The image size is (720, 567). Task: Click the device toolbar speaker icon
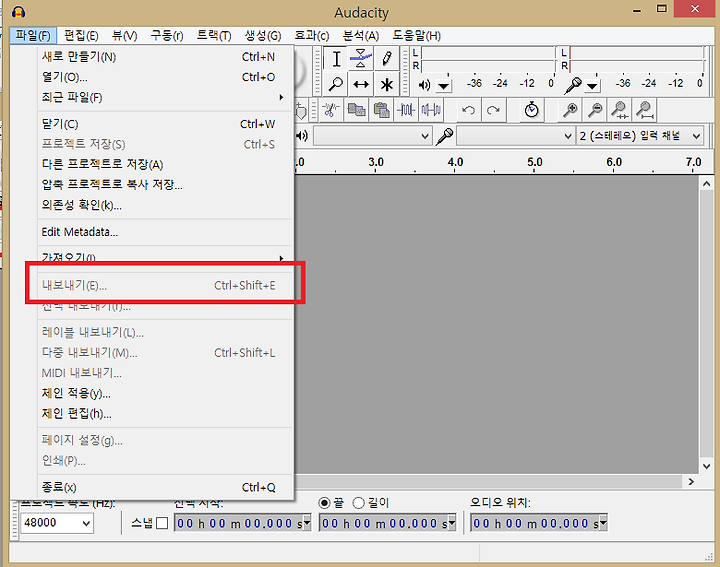tap(302, 136)
